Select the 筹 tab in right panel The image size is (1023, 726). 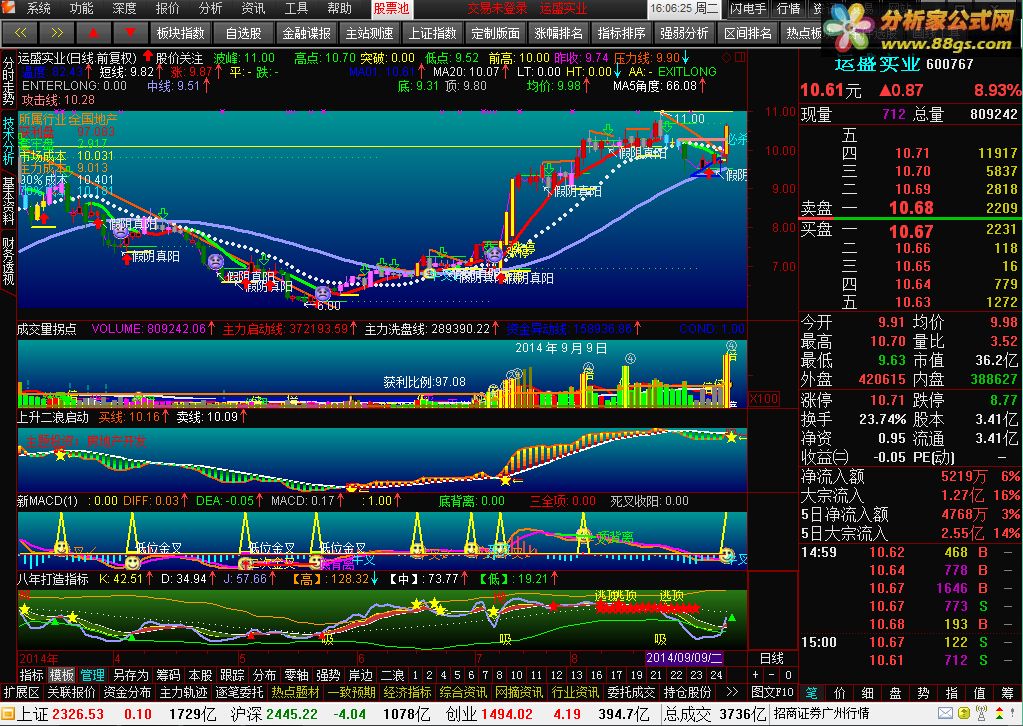point(1008,693)
